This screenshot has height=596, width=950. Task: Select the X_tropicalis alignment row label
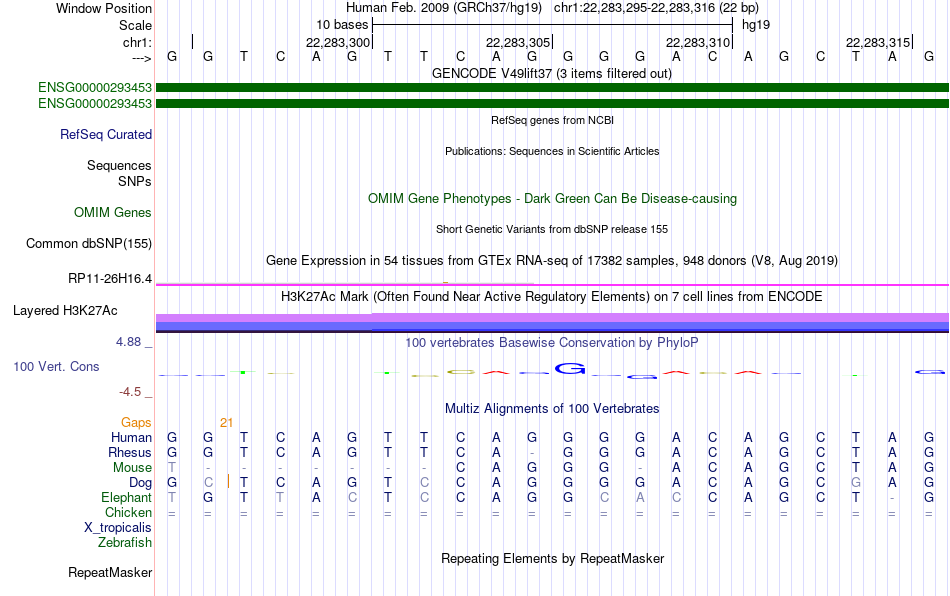[x=118, y=528]
